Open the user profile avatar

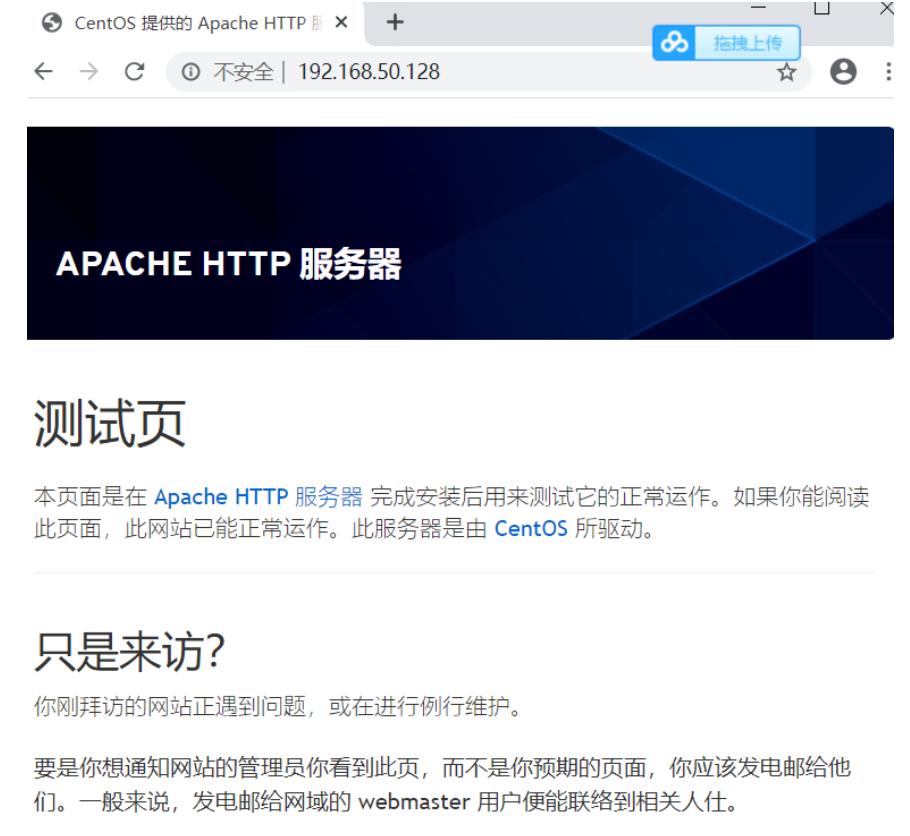click(x=843, y=72)
